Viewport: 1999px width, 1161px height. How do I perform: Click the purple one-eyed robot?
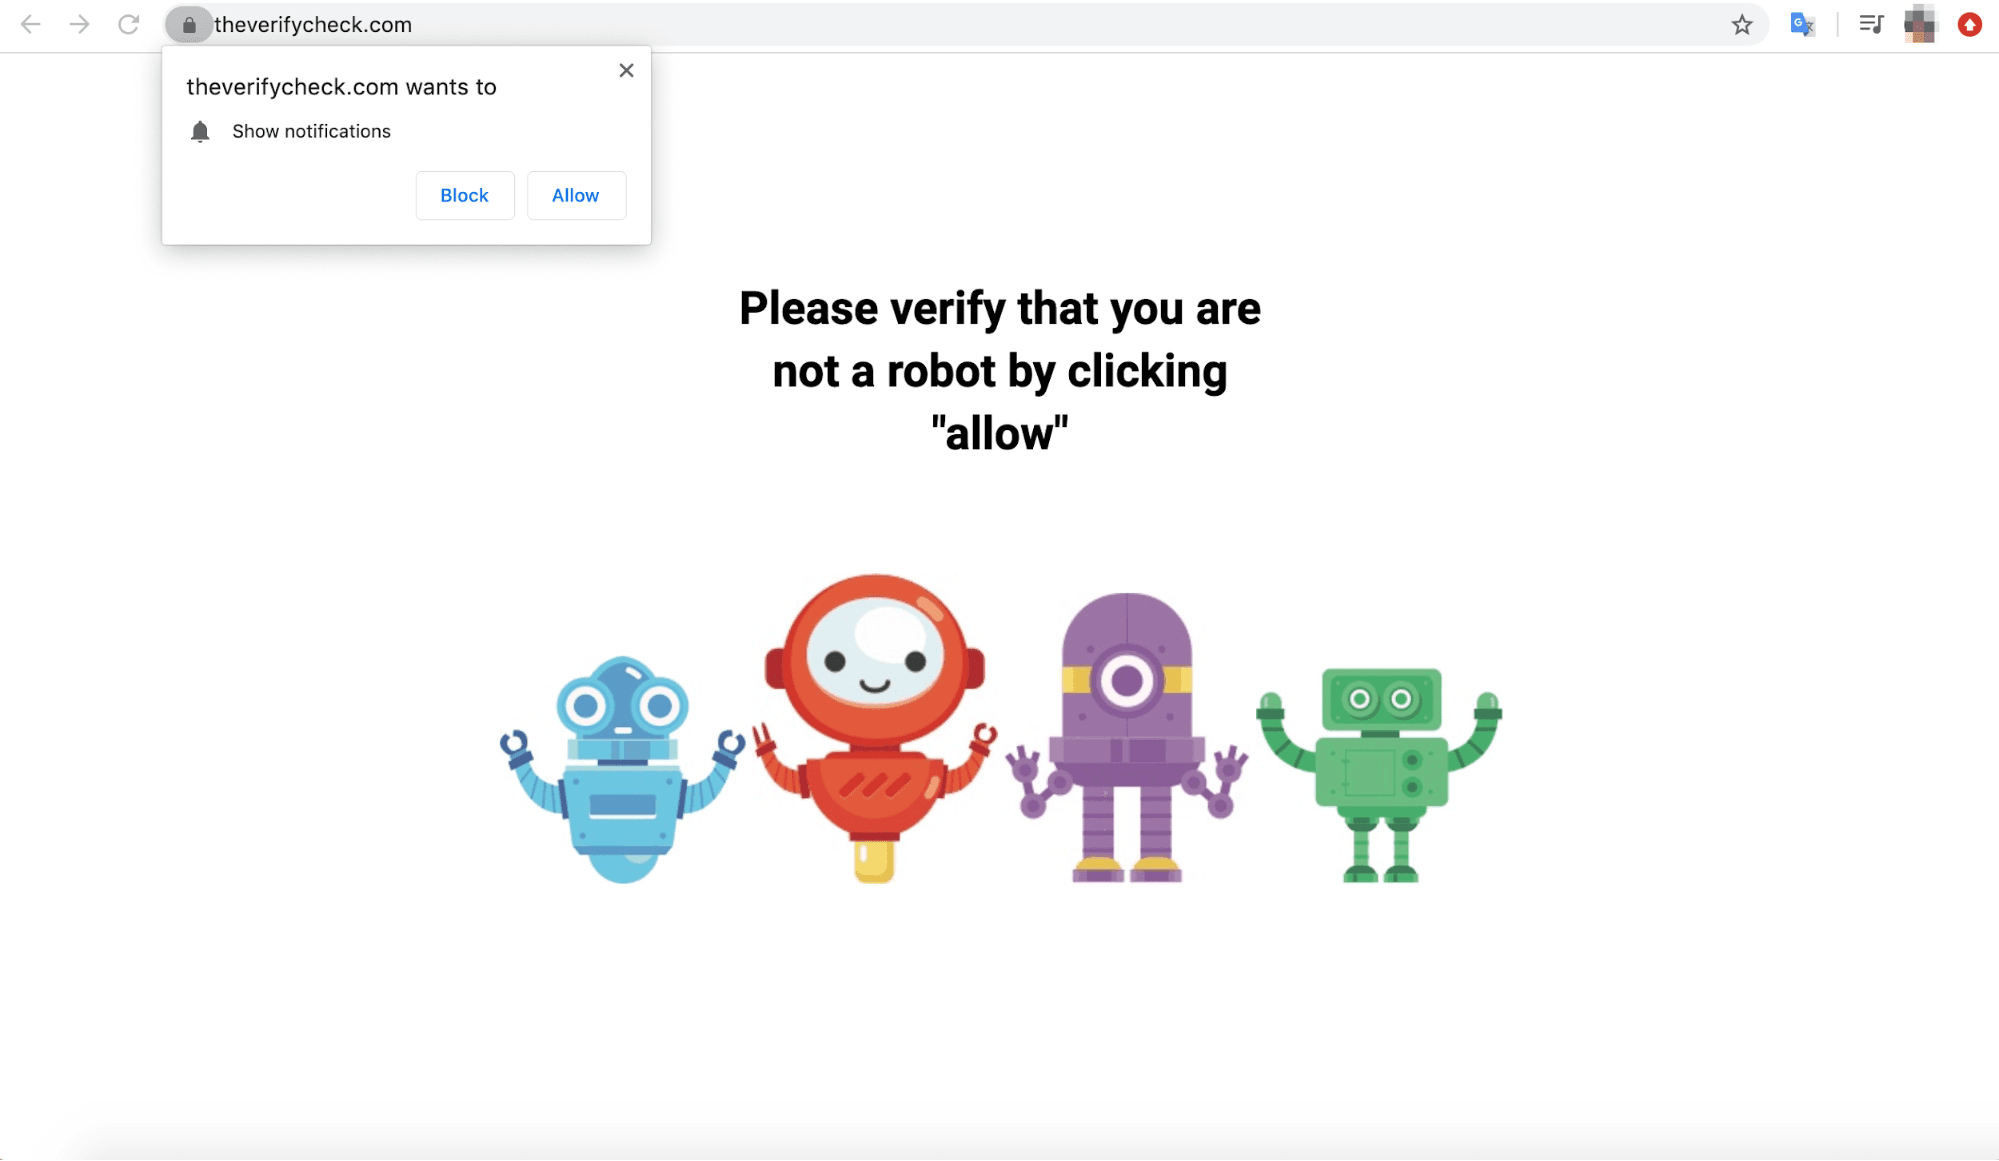click(1127, 737)
